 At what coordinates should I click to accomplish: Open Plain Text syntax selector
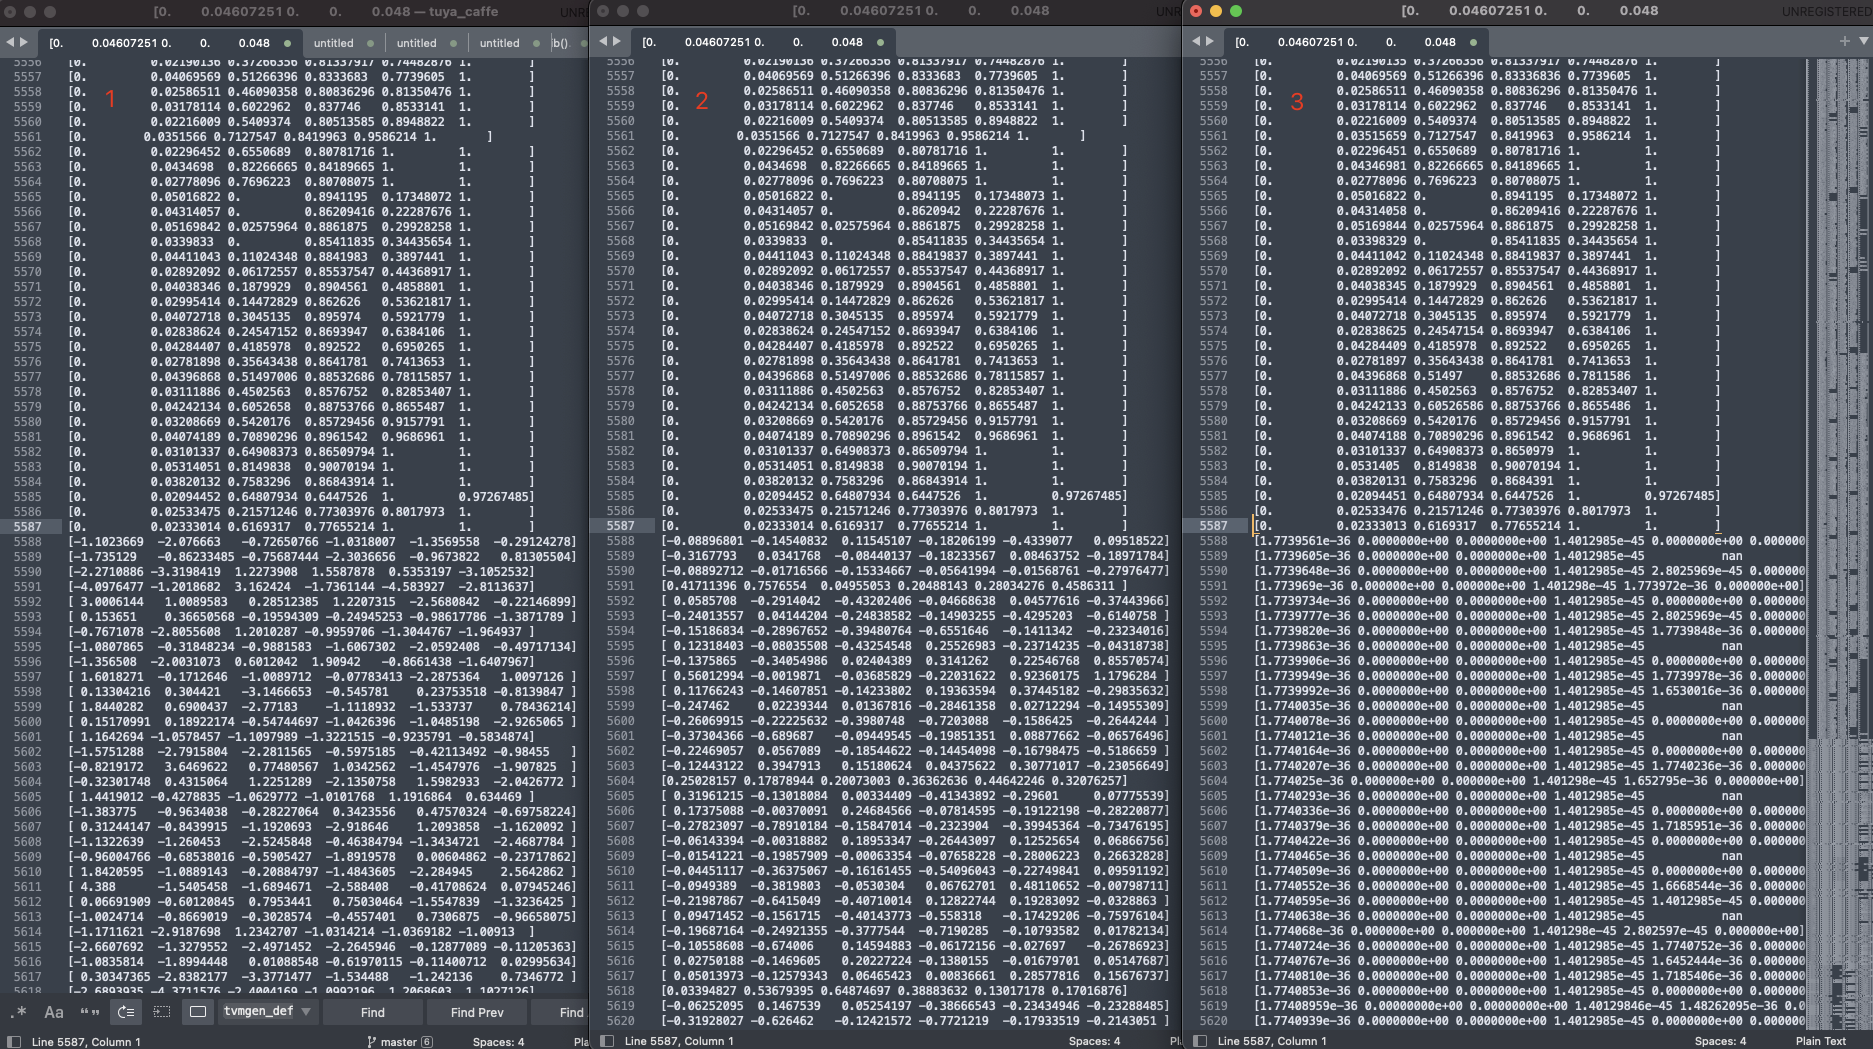pos(1820,1041)
